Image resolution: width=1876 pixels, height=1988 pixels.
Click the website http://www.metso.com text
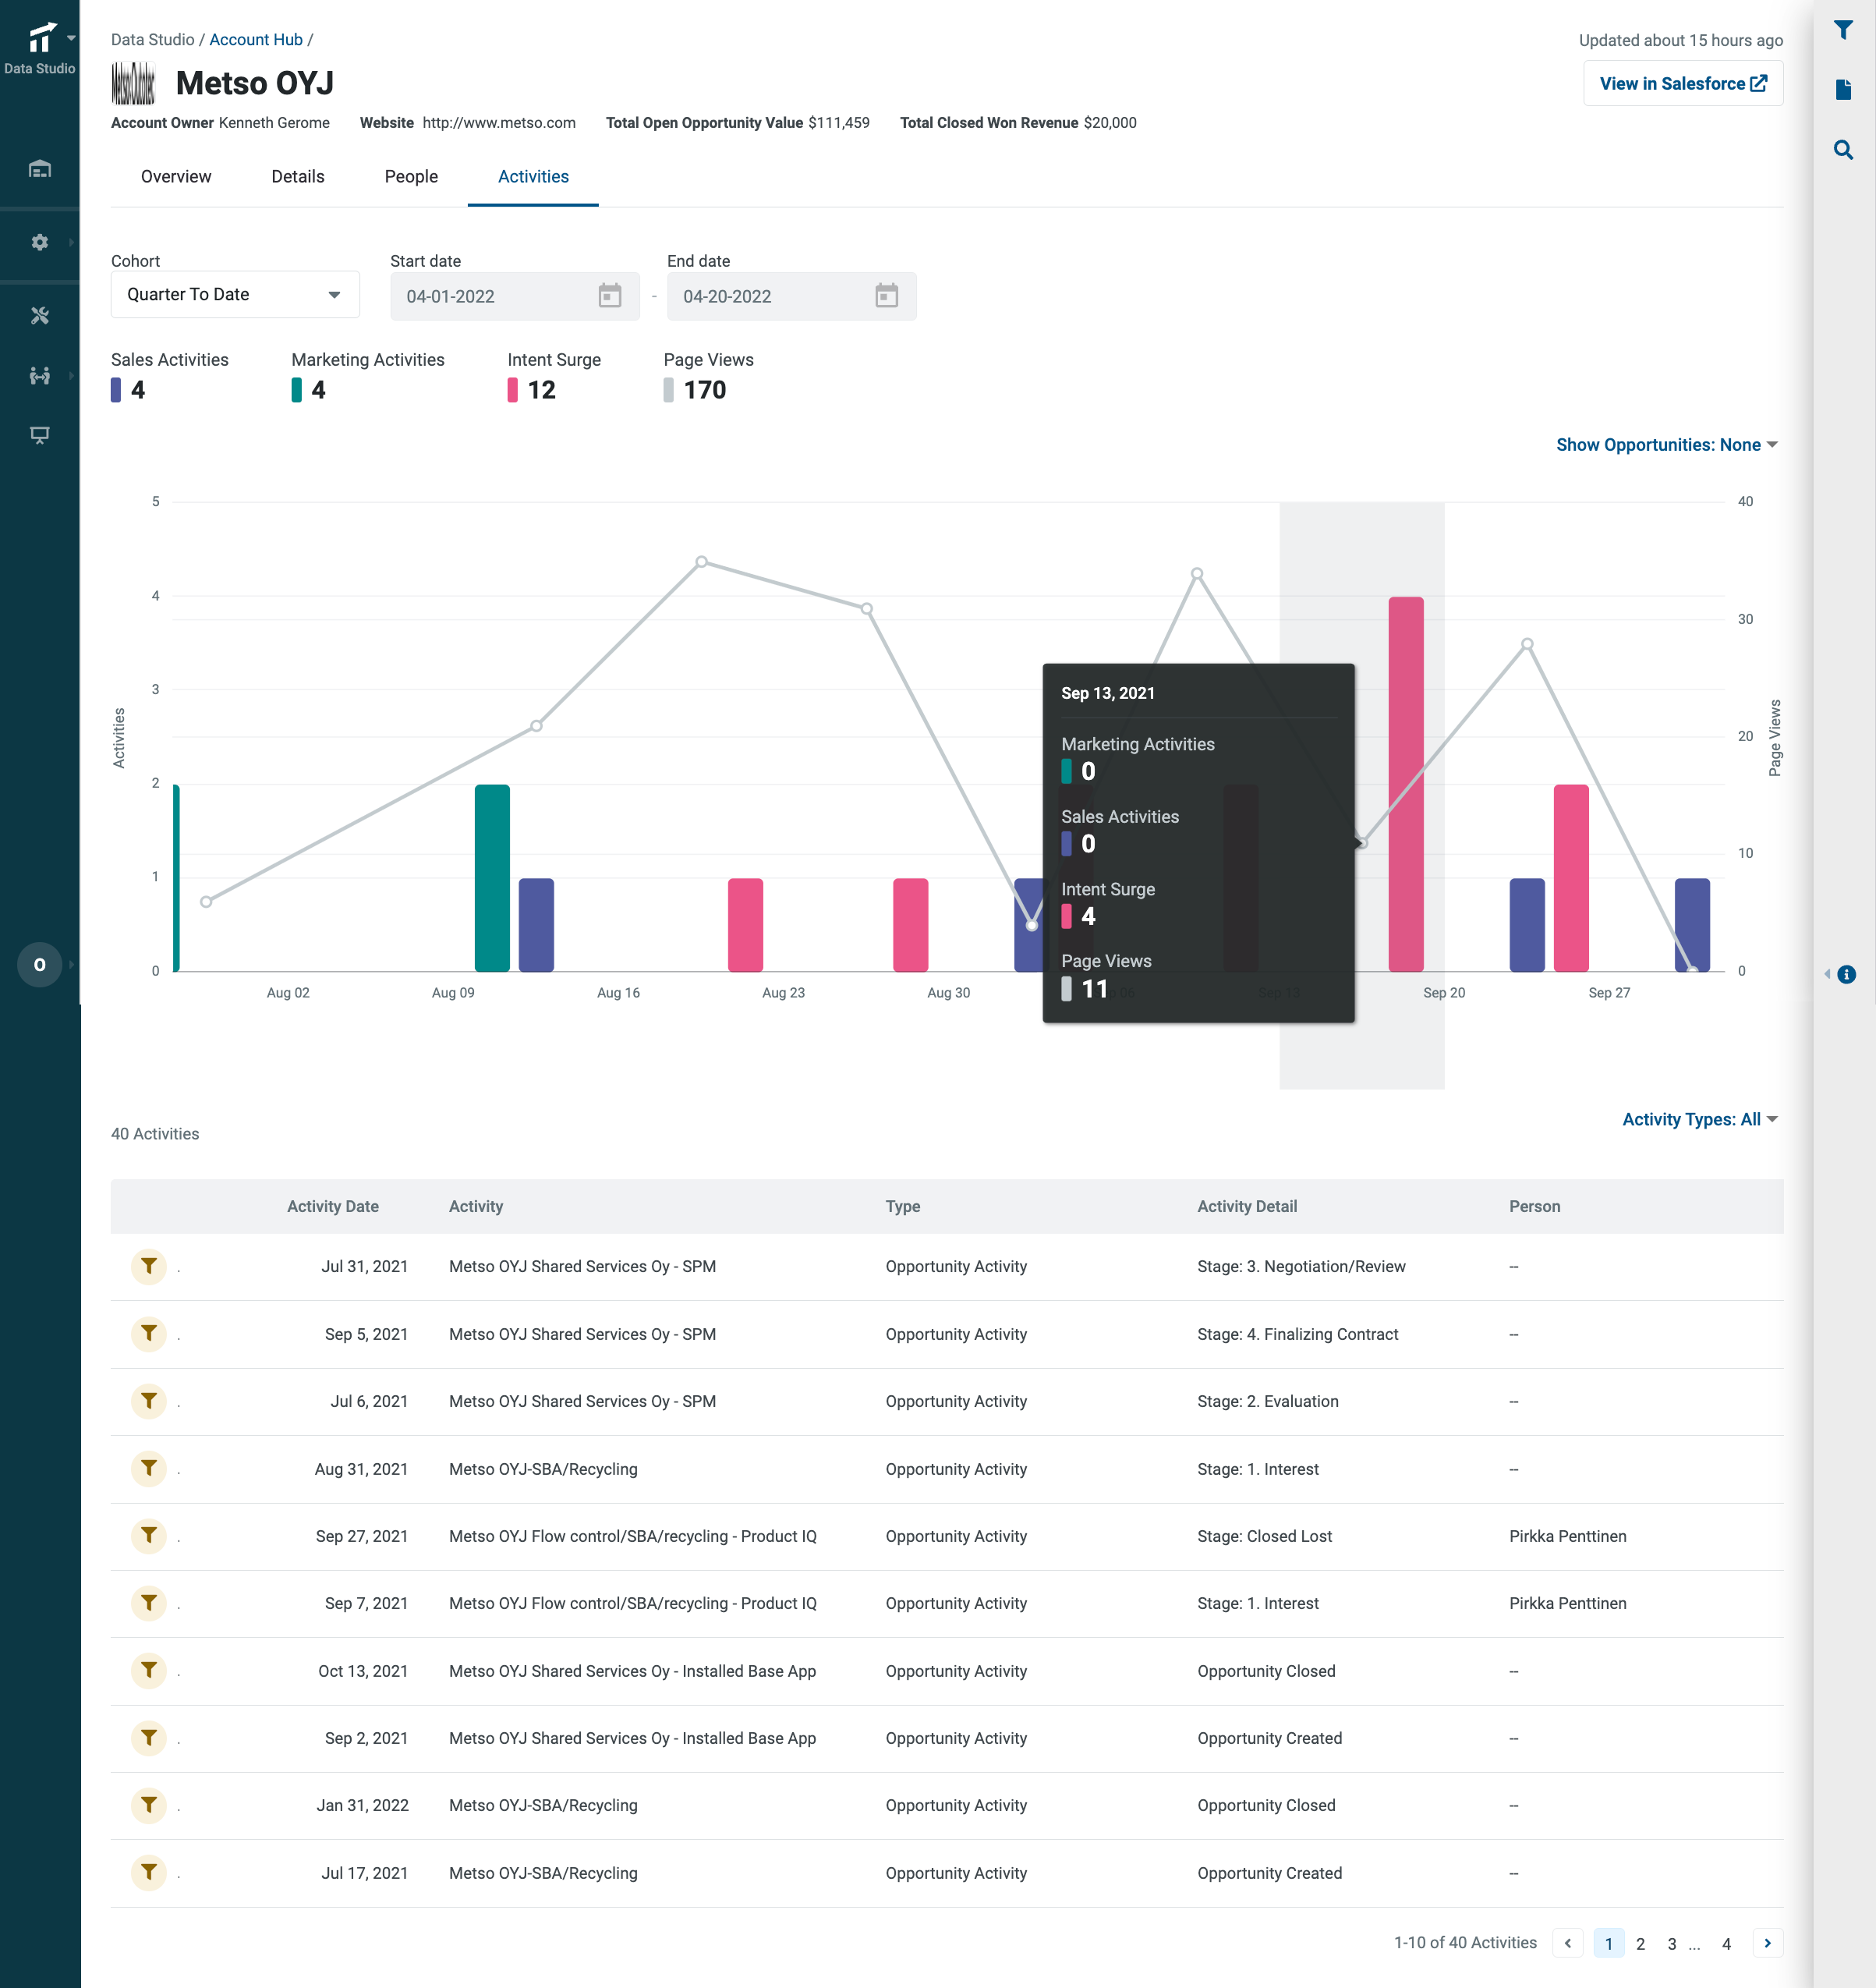point(499,123)
